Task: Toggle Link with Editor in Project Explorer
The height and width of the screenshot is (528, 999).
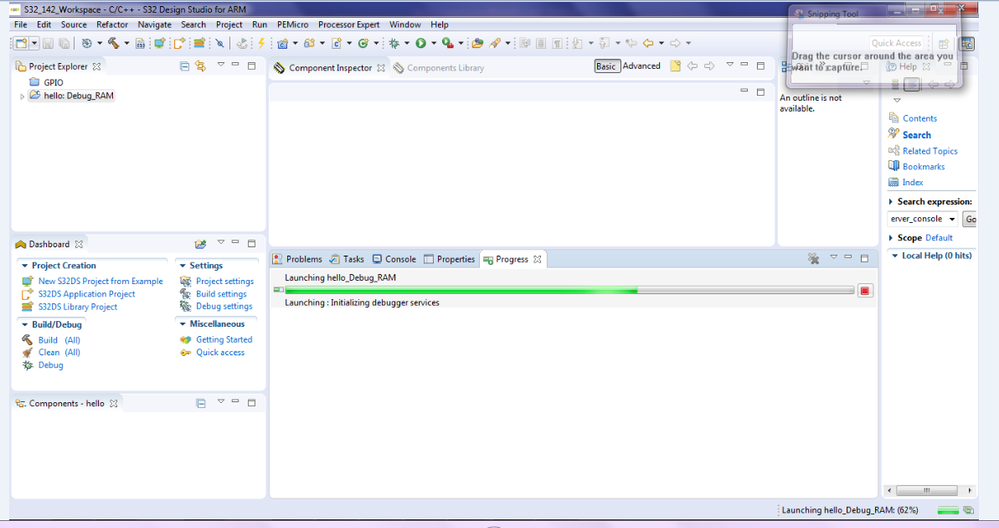Action: tap(201, 66)
